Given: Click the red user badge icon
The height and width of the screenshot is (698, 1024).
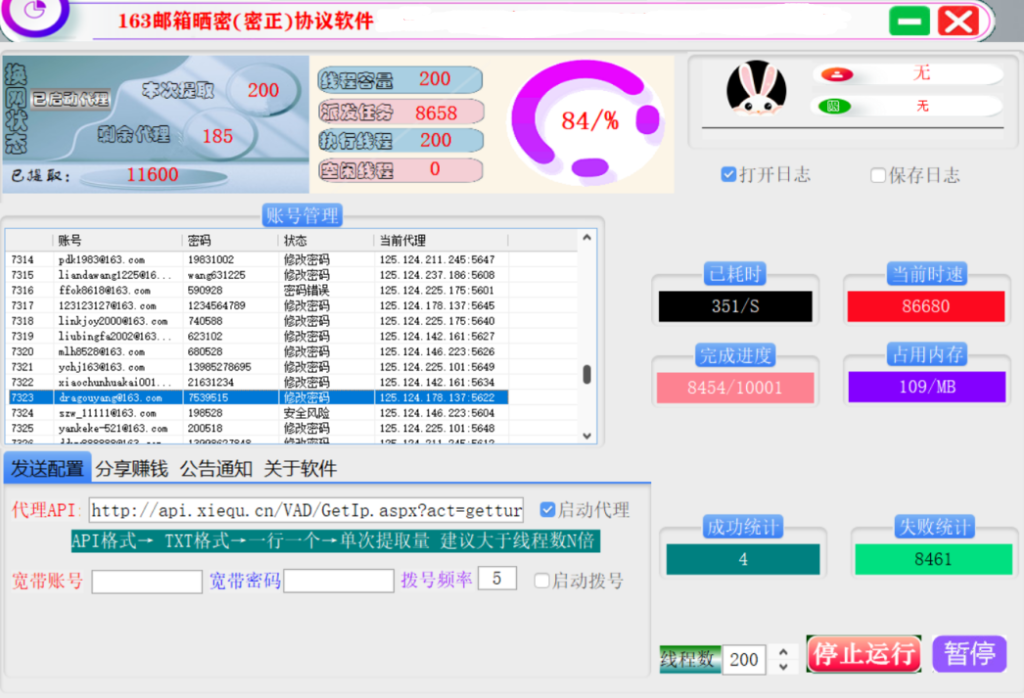Looking at the screenshot, I should pos(836,74).
